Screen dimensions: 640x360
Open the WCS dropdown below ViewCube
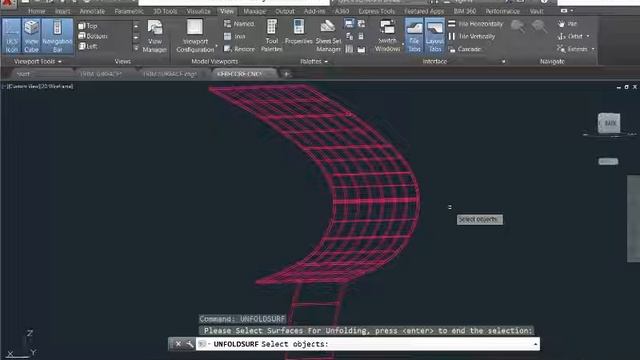tap(608, 162)
